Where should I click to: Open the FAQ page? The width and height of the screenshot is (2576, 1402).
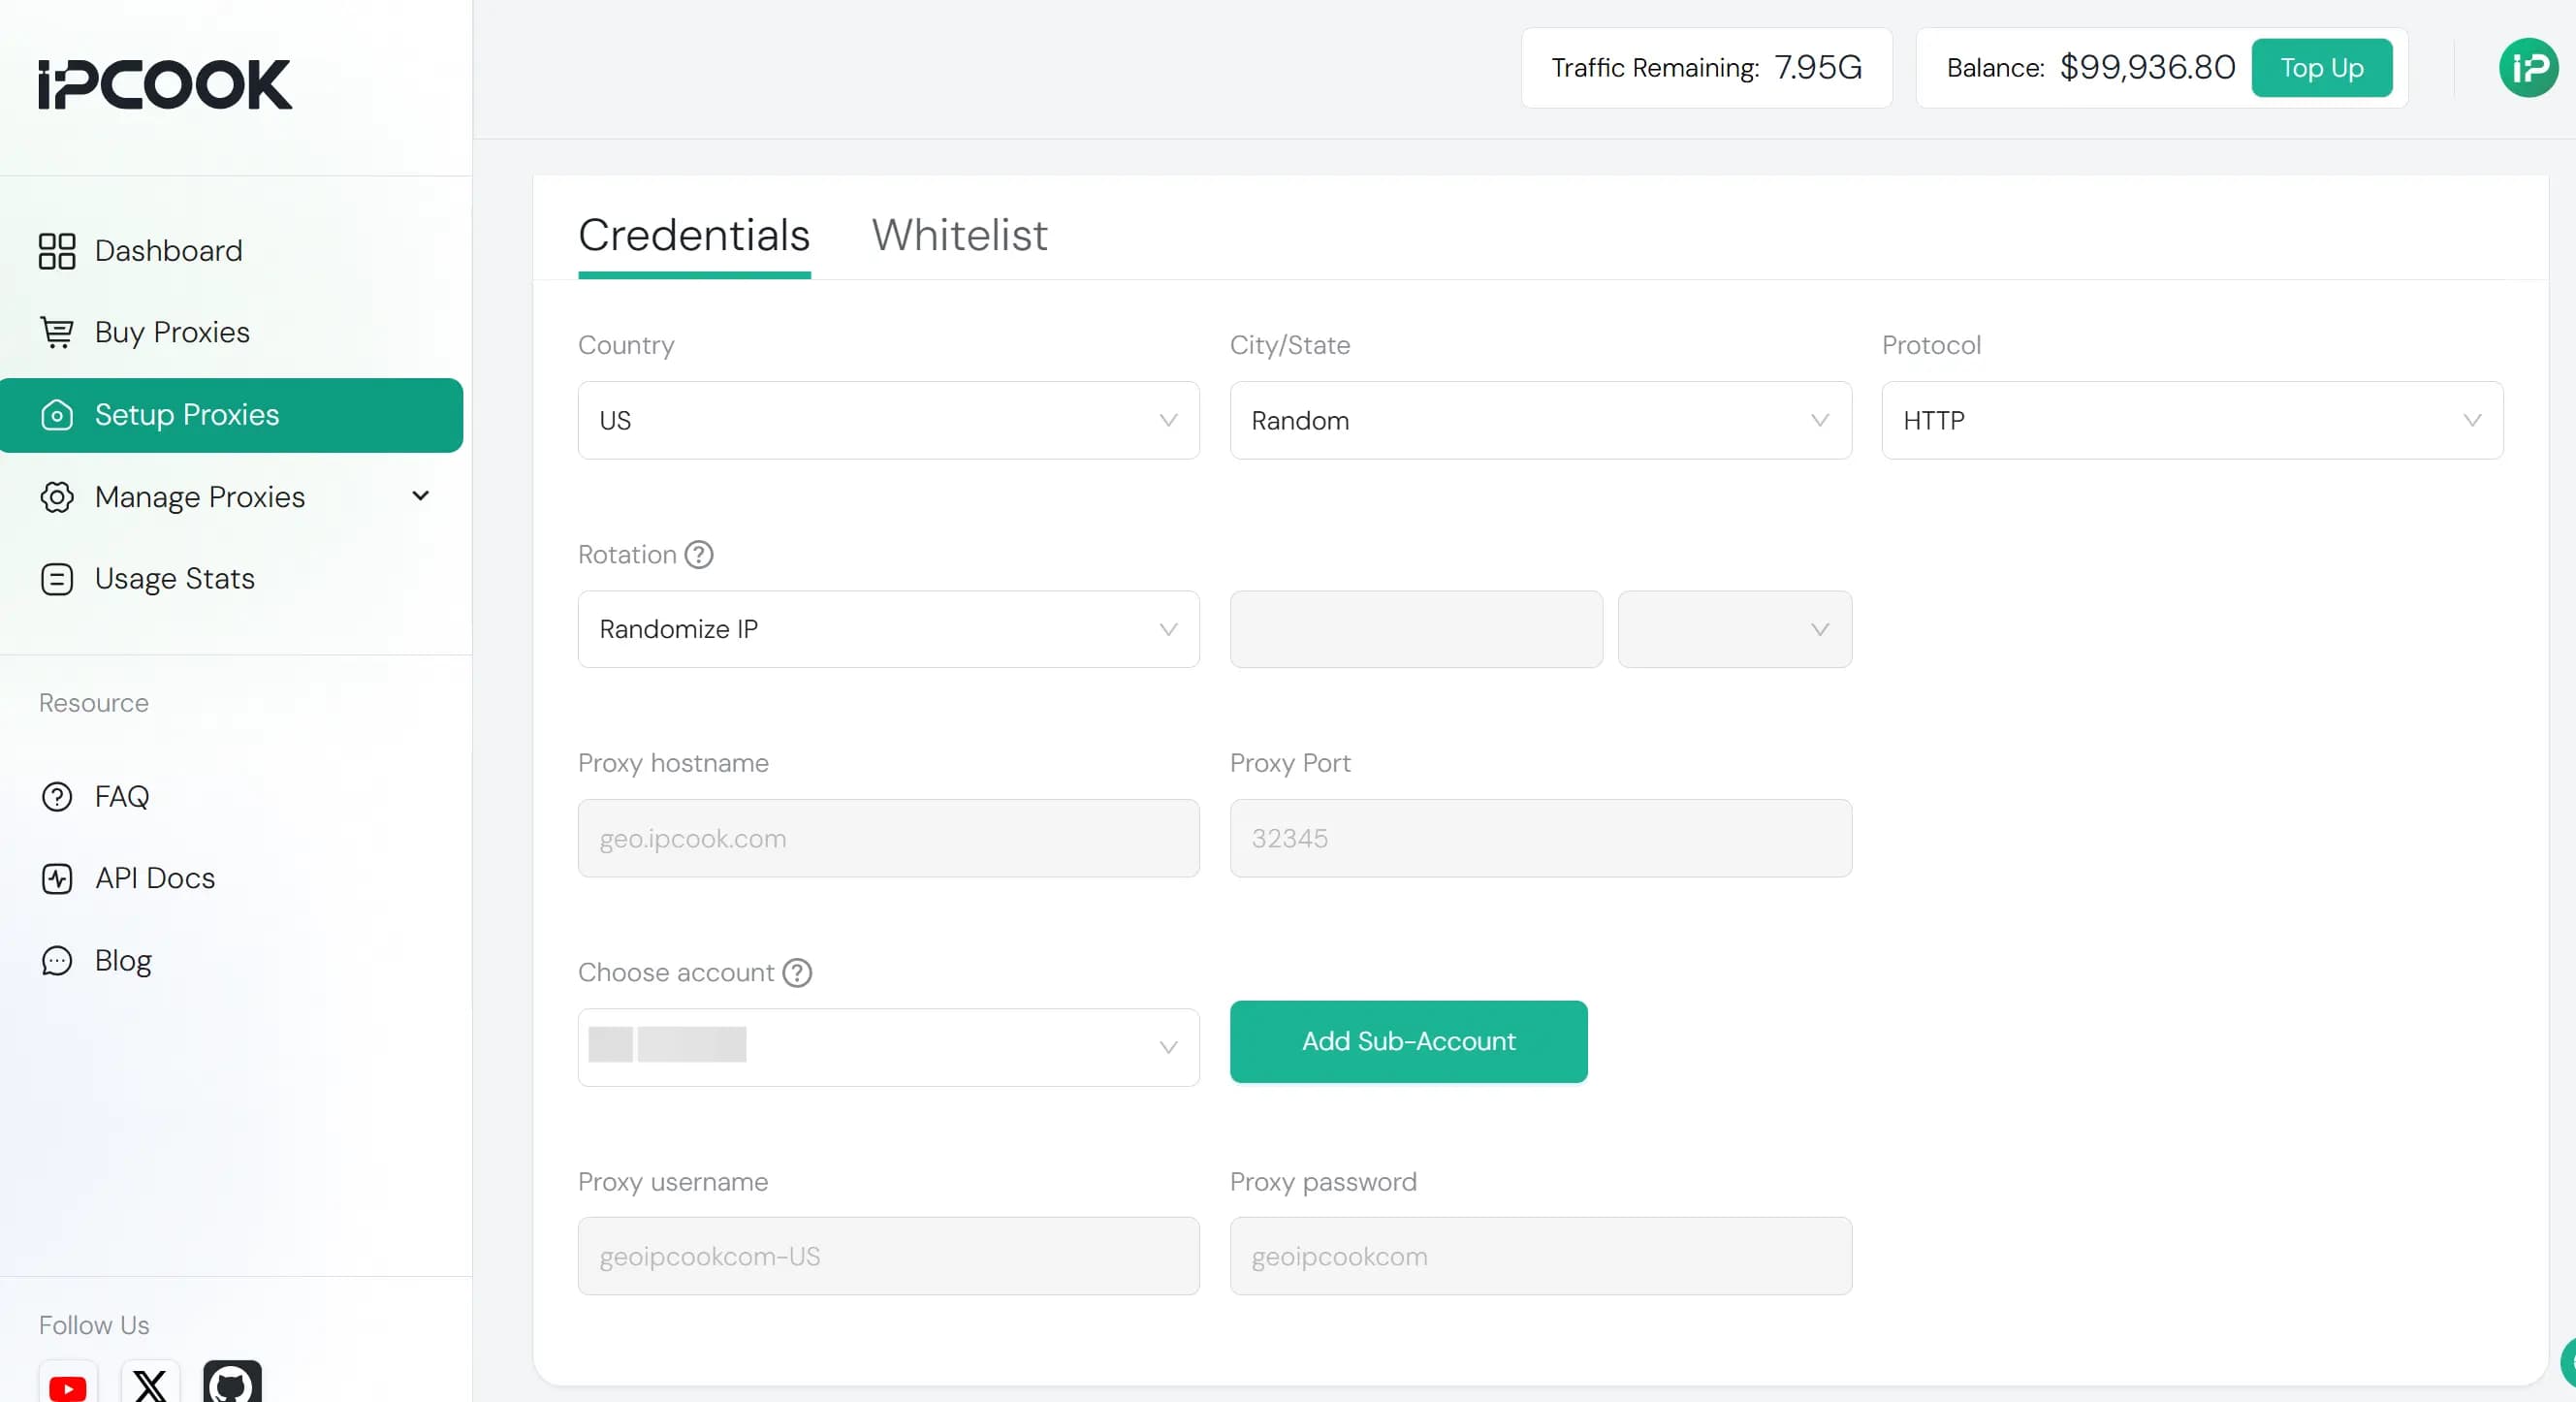click(121, 796)
